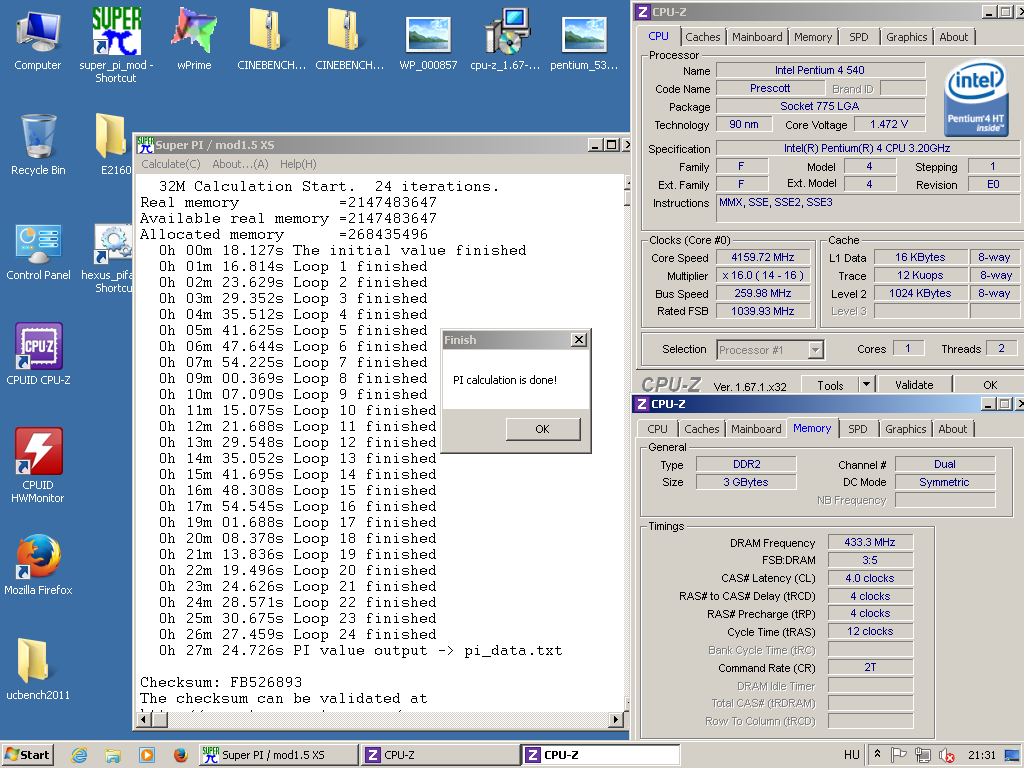Viewport: 1024px width, 768px height.
Task: Select the pentium_53 image file icon
Action: [x=584, y=39]
